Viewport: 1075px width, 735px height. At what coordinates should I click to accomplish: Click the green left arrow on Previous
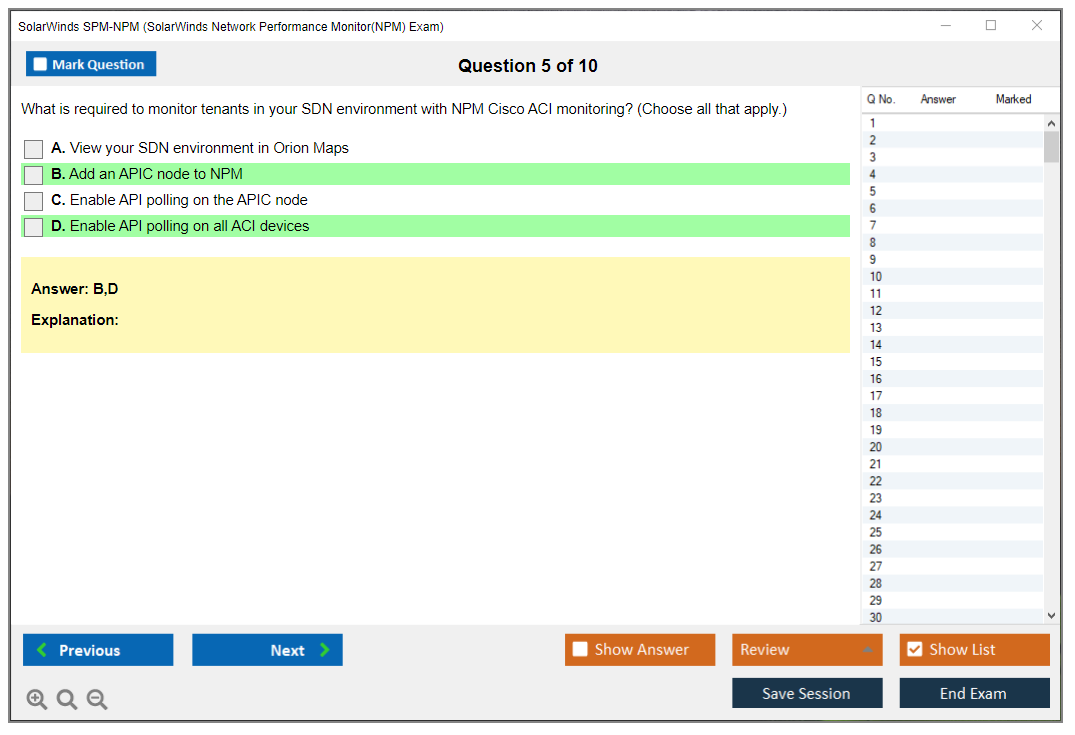coord(42,650)
